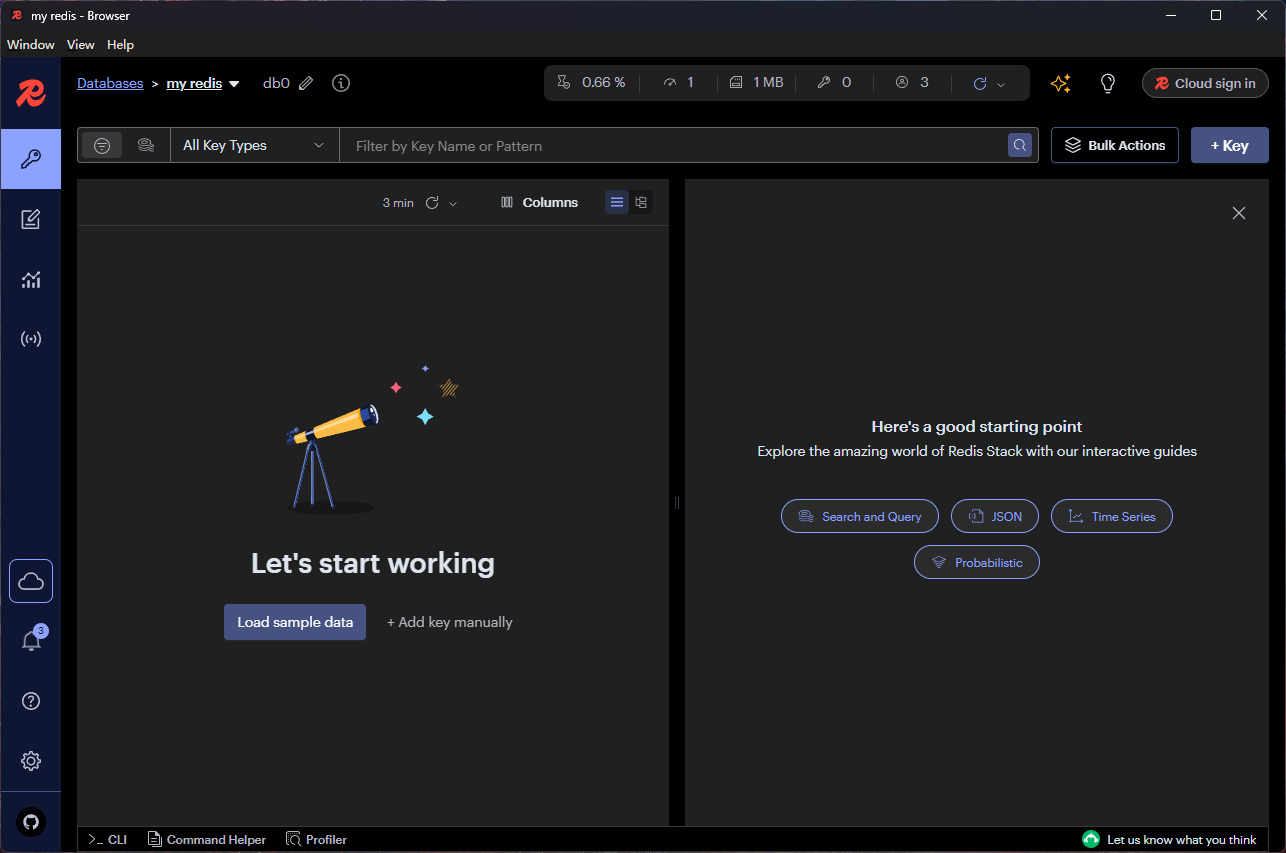The height and width of the screenshot is (853, 1286).
Task: Refresh key list icon next to 3 min
Action: (432, 202)
